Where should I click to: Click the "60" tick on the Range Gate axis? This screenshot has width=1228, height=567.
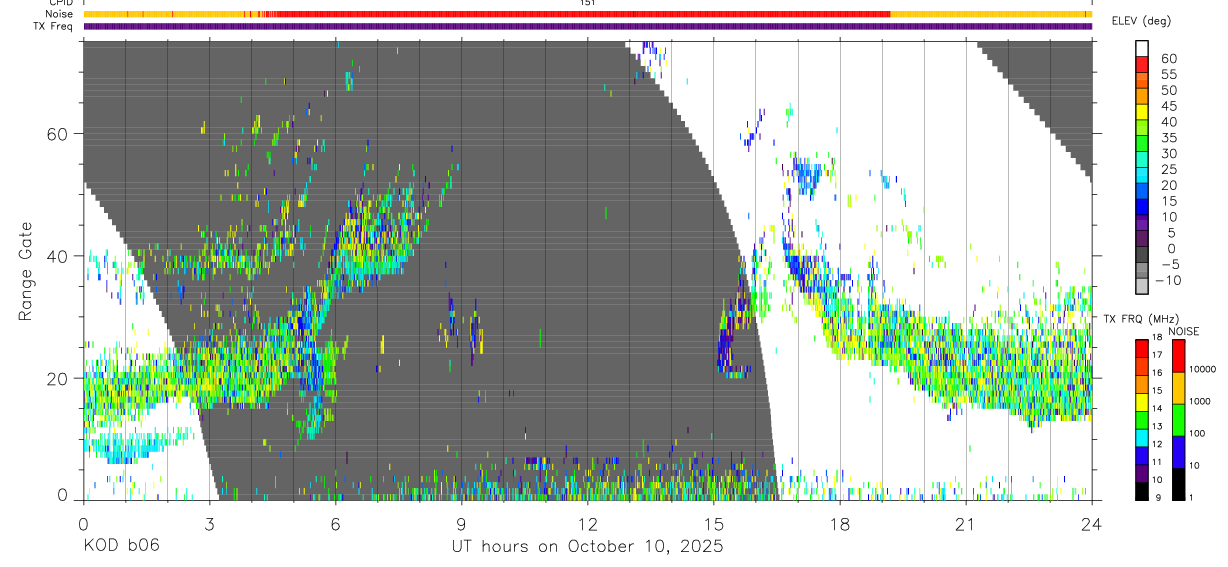tap(57, 133)
